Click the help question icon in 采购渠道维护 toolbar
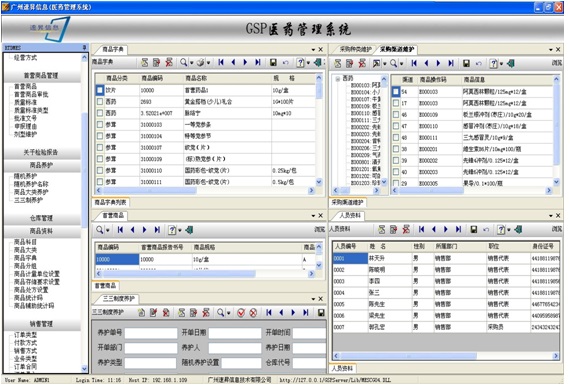 [x=493, y=64]
